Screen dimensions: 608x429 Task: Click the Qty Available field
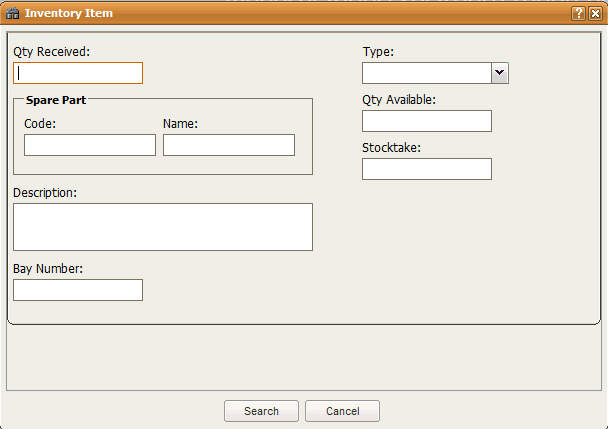427,121
